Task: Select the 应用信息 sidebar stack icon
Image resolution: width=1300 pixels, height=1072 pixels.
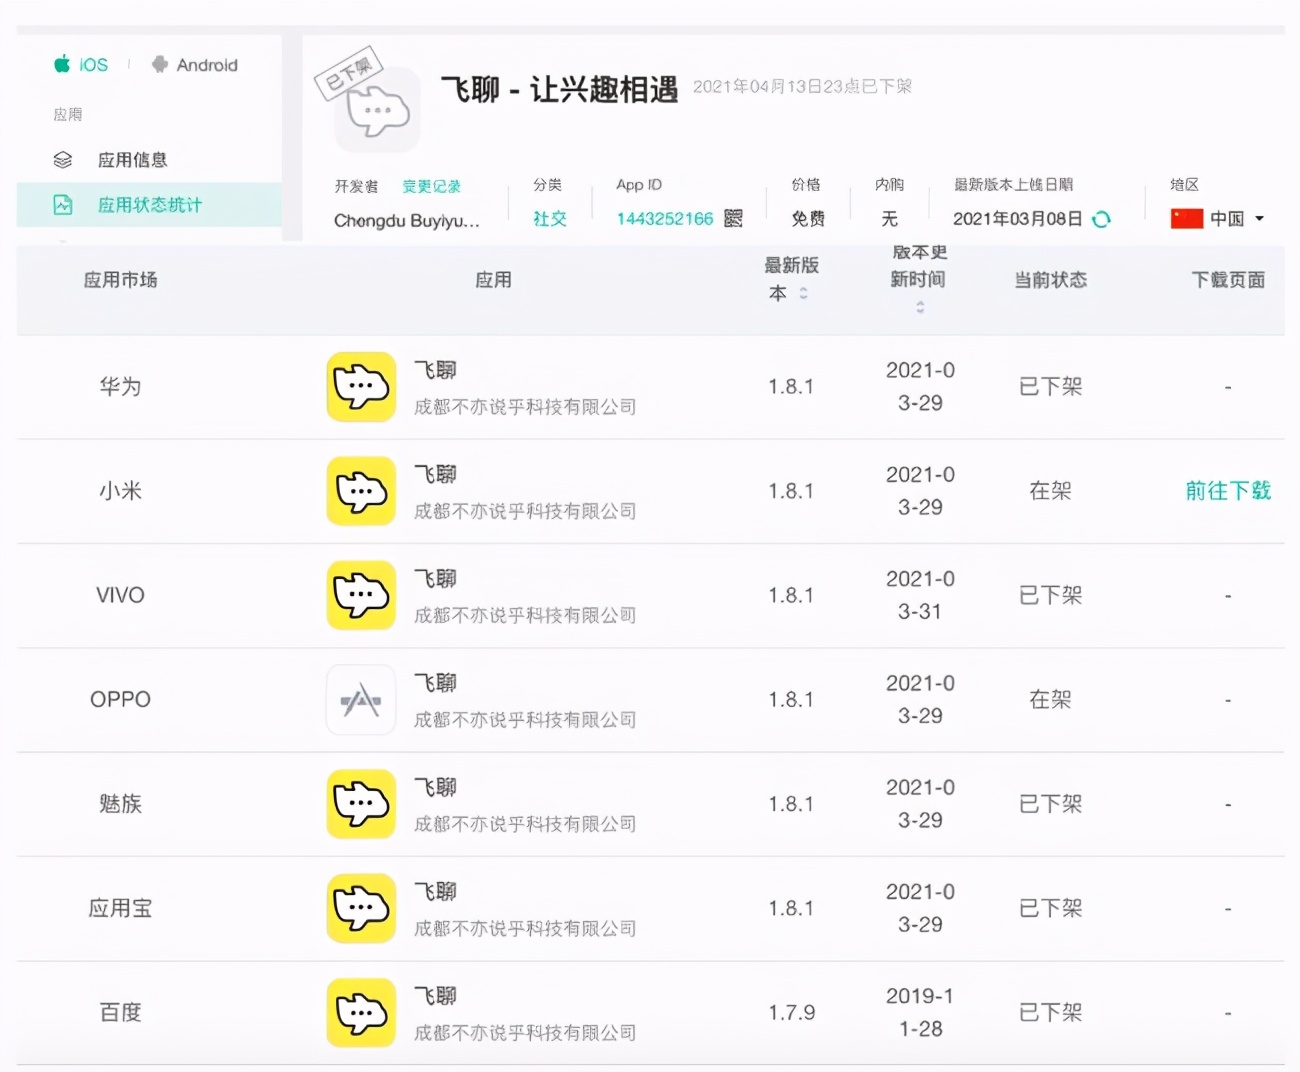Action: click(62, 159)
